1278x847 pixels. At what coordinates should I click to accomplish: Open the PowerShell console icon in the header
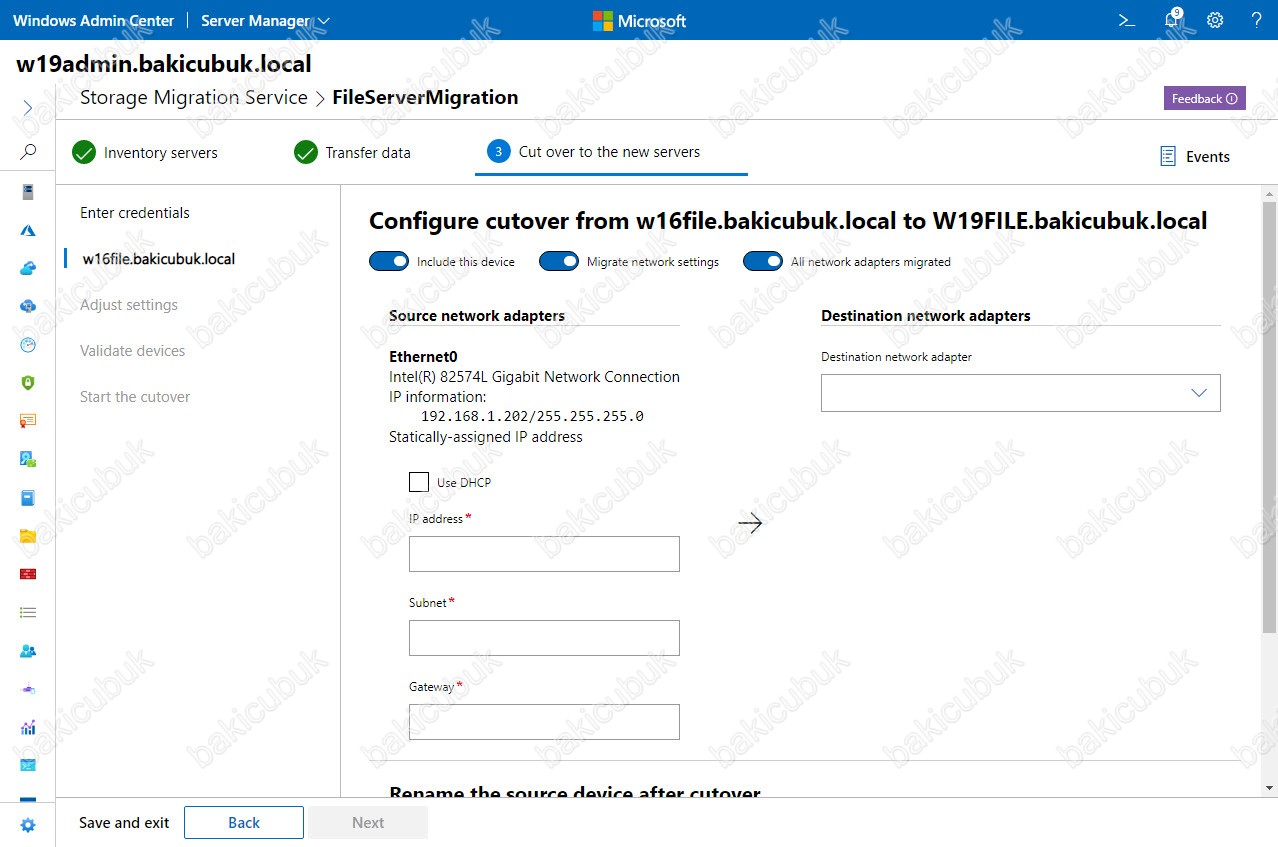pos(1127,20)
